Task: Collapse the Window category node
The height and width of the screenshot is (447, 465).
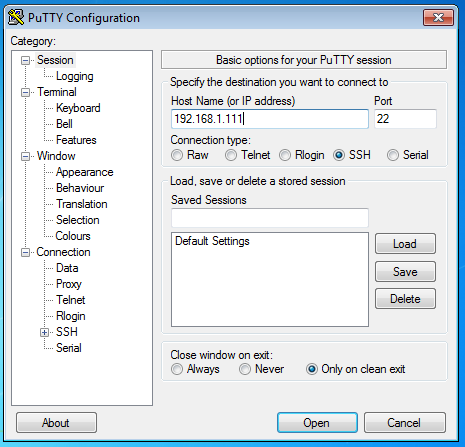Action: pos(25,156)
